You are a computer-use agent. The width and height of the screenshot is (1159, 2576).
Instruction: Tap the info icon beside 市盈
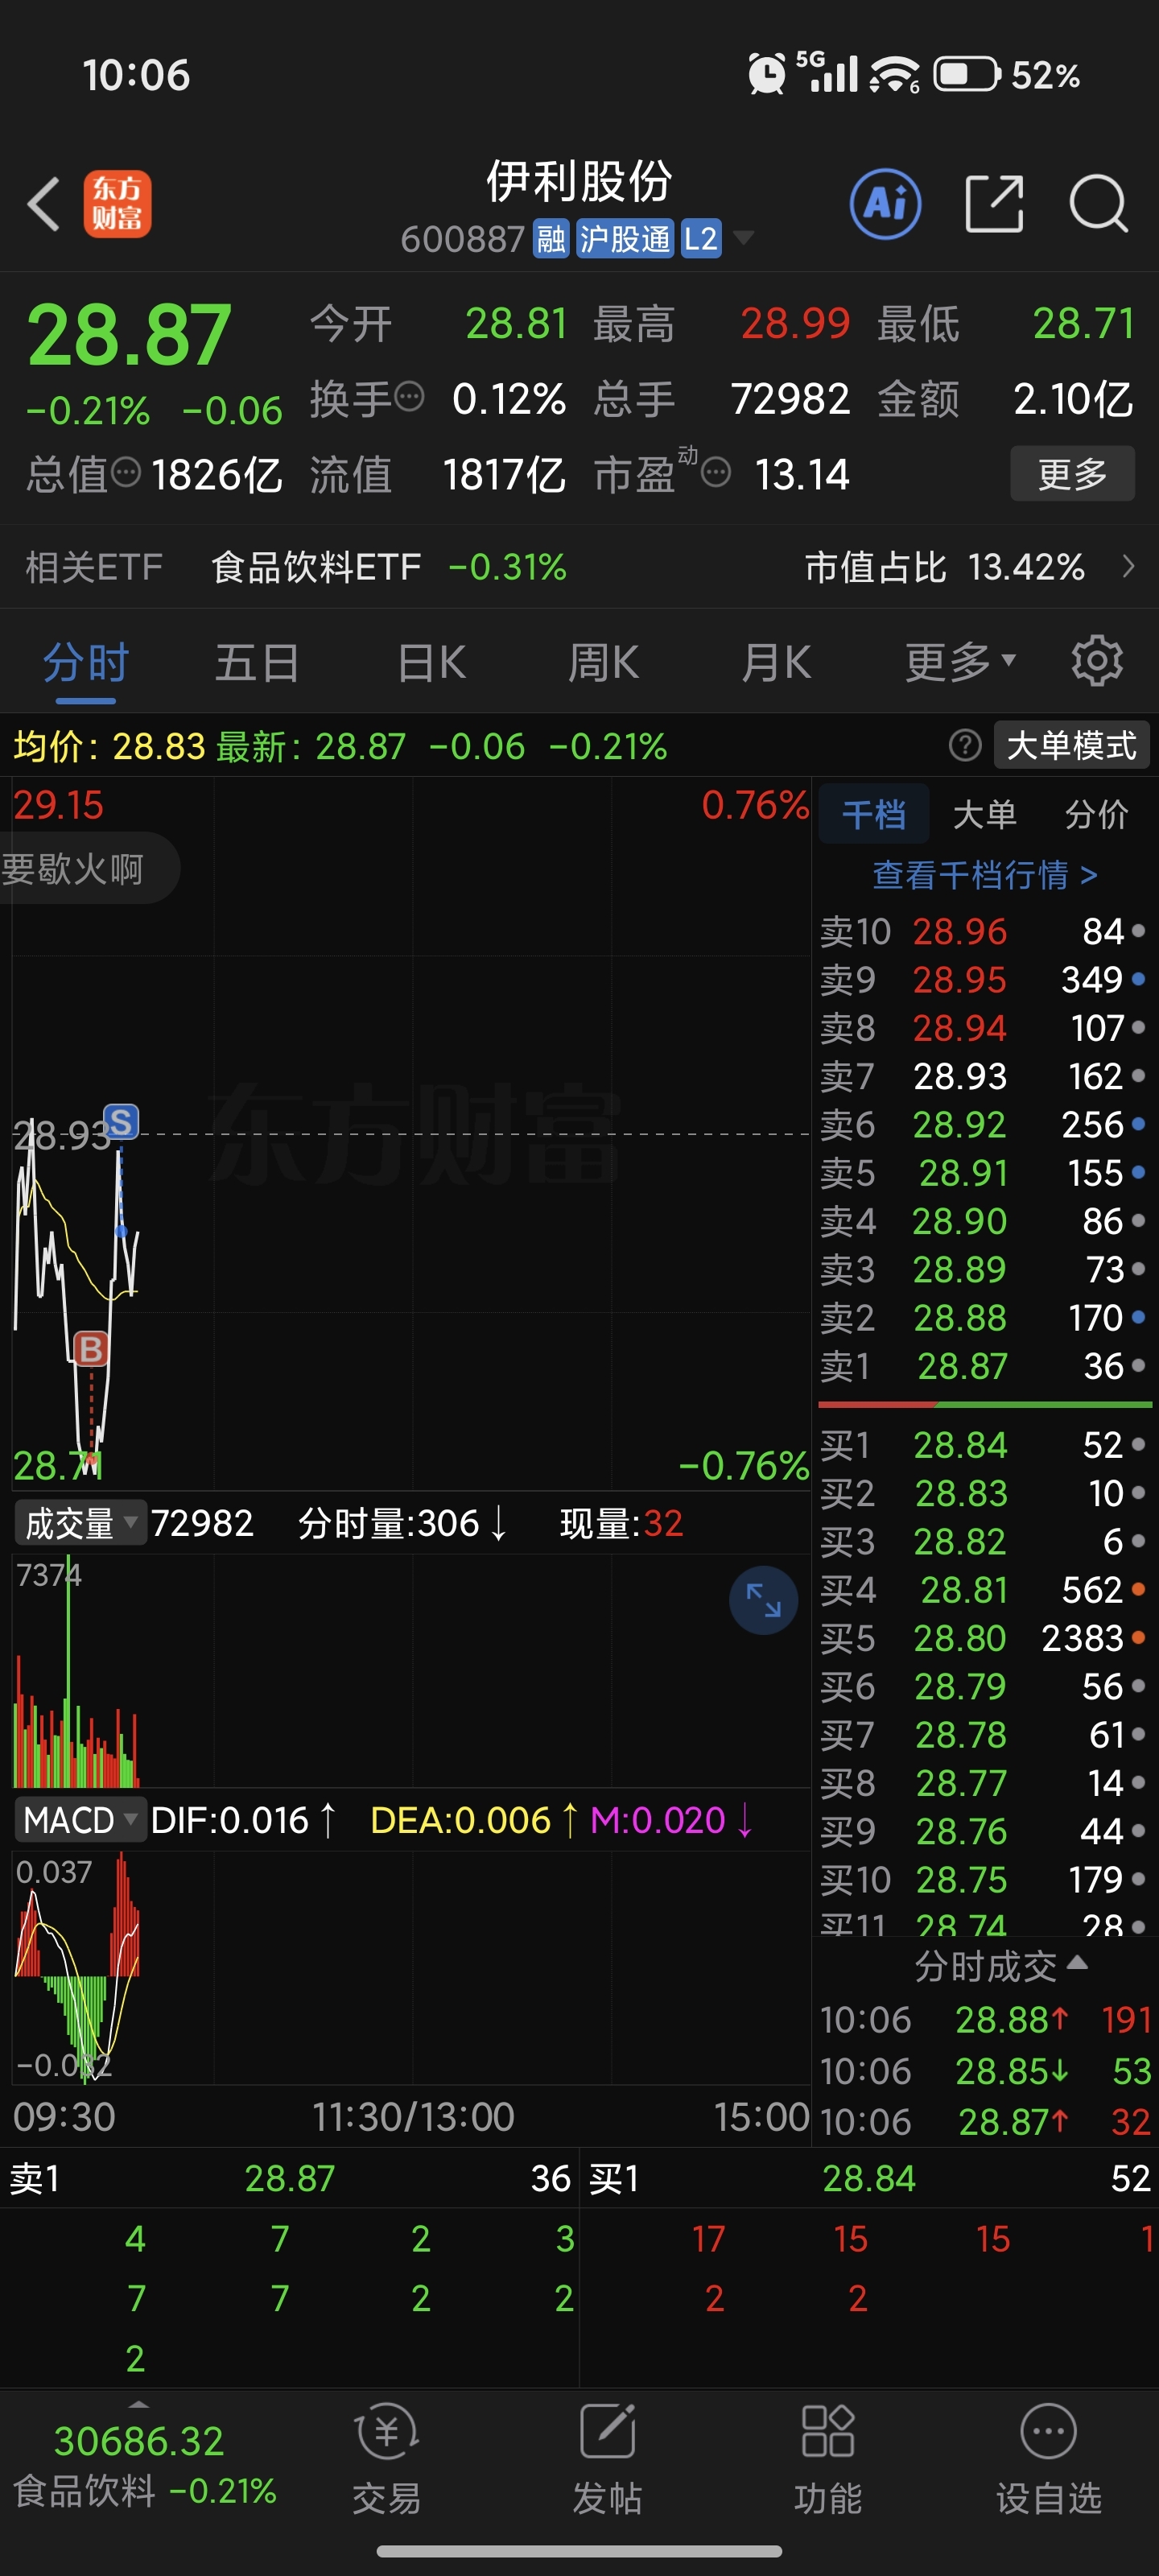pos(716,472)
